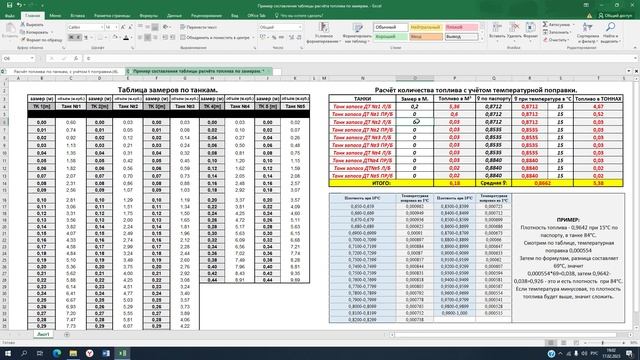The width and height of the screenshot is (640, 360).
Task: Open the File (Файл) tab
Action: tap(9, 16)
